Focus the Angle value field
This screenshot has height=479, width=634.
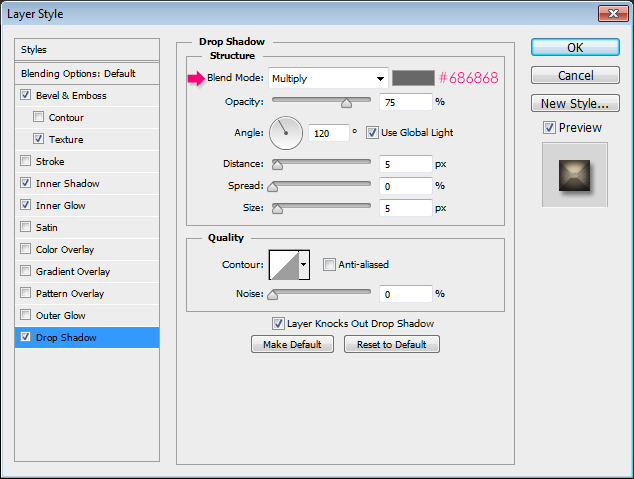328,133
